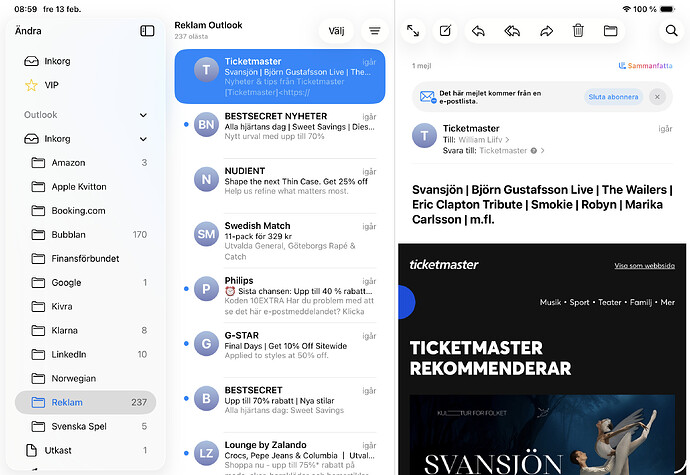
Task: Click the Sluta abonnera button
Action: coord(613,97)
